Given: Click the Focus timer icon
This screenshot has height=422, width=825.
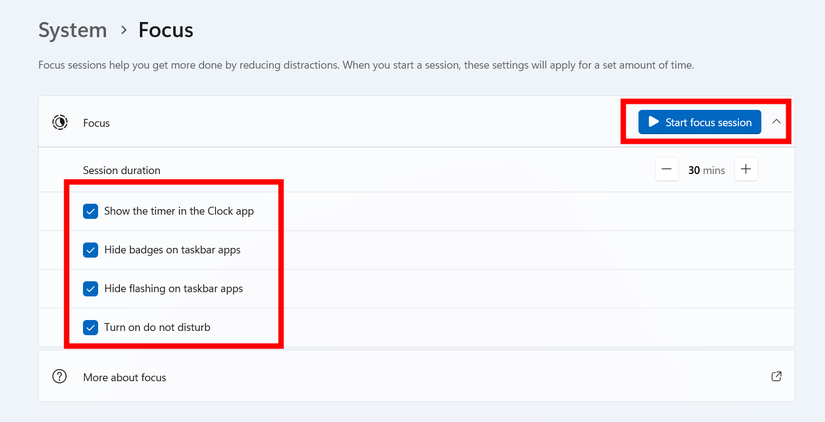Looking at the screenshot, I should coord(59,123).
